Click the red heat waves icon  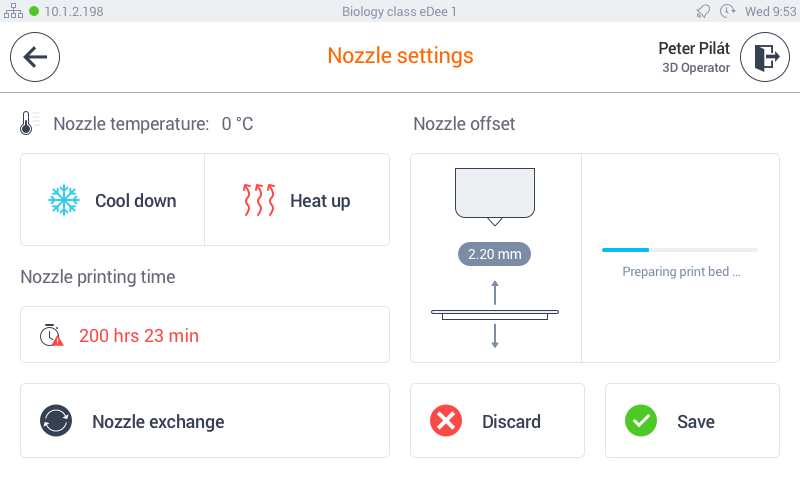259,200
